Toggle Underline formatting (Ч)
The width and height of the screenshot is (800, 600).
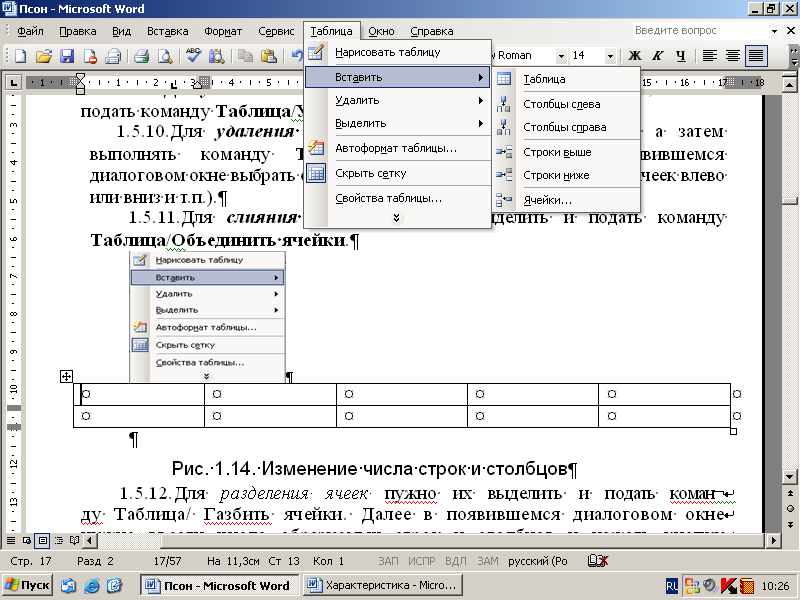(x=681, y=56)
